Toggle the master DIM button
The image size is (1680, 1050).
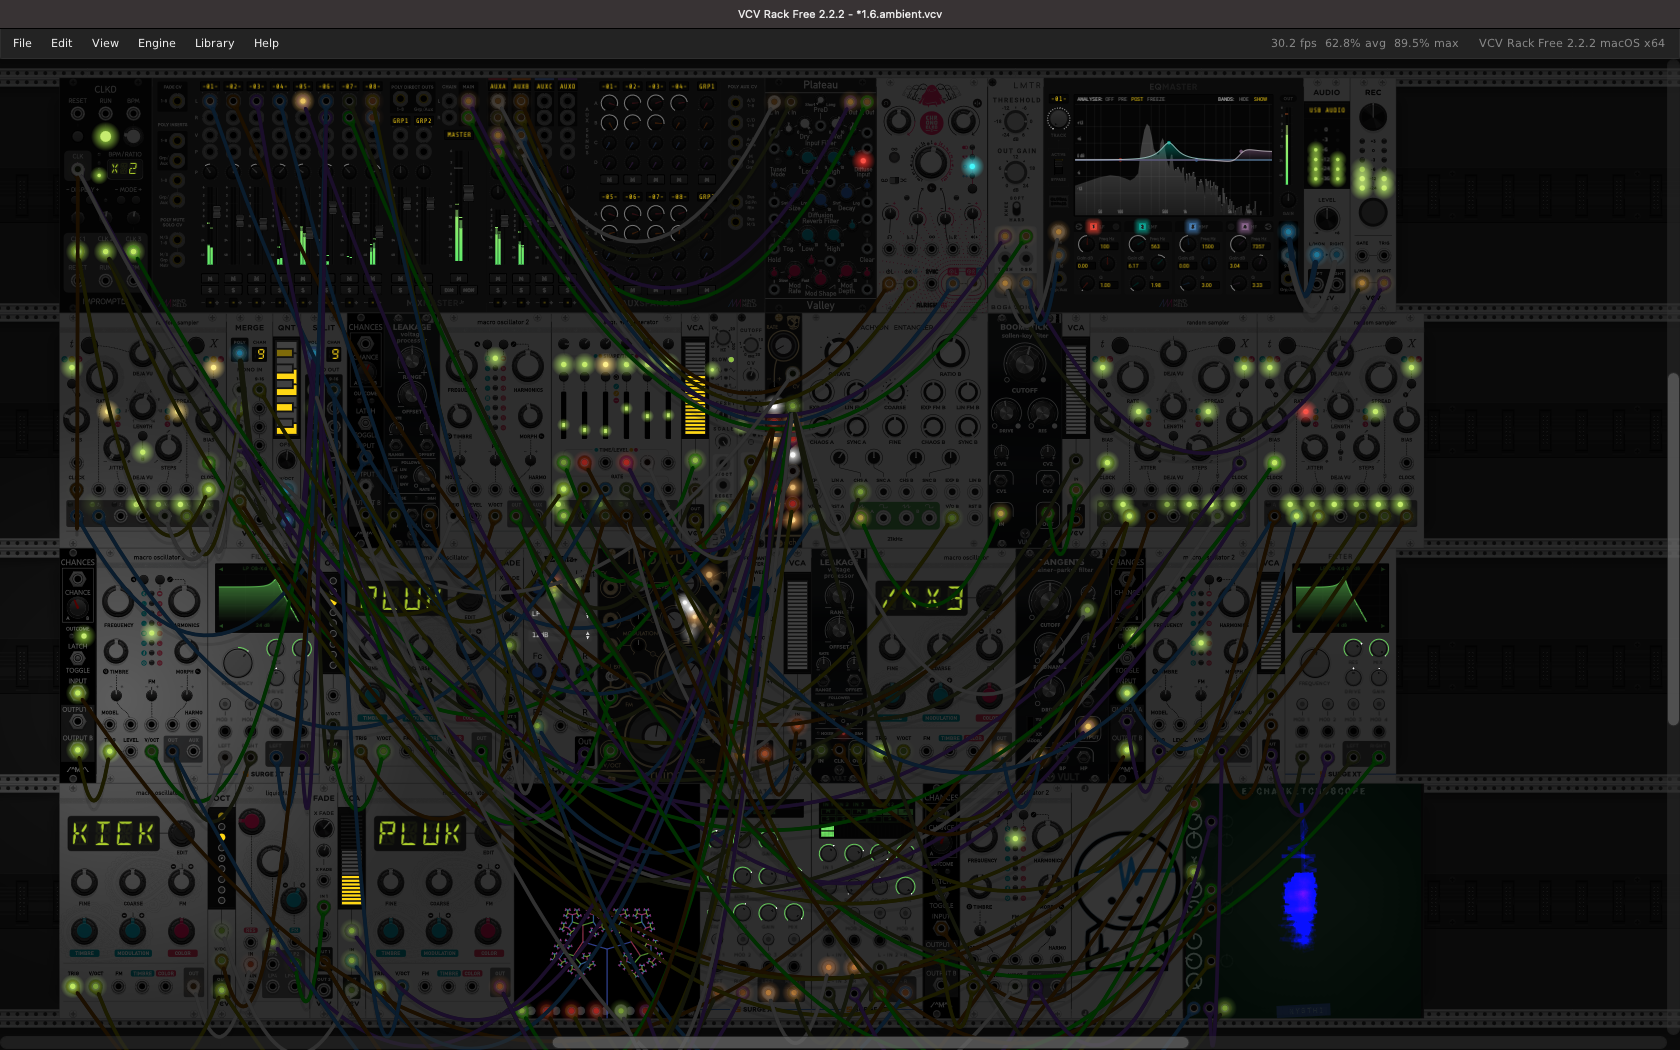point(449,290)
